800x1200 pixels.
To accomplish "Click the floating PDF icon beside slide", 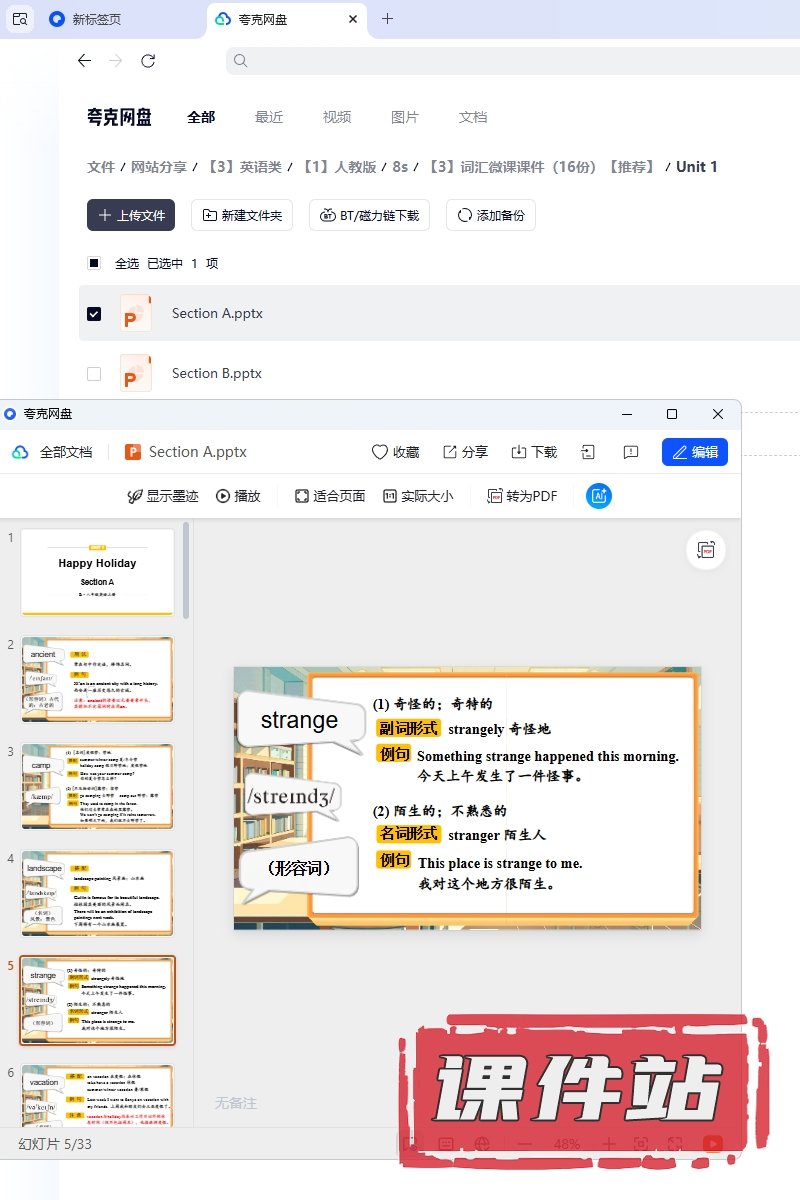I will tap(707, 550).
